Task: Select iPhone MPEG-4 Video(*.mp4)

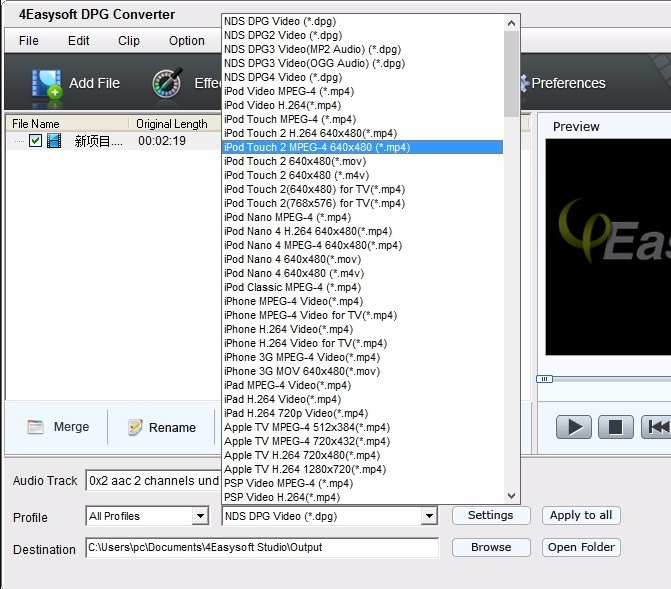Action: pyautogui.click(x=362, y=301)
